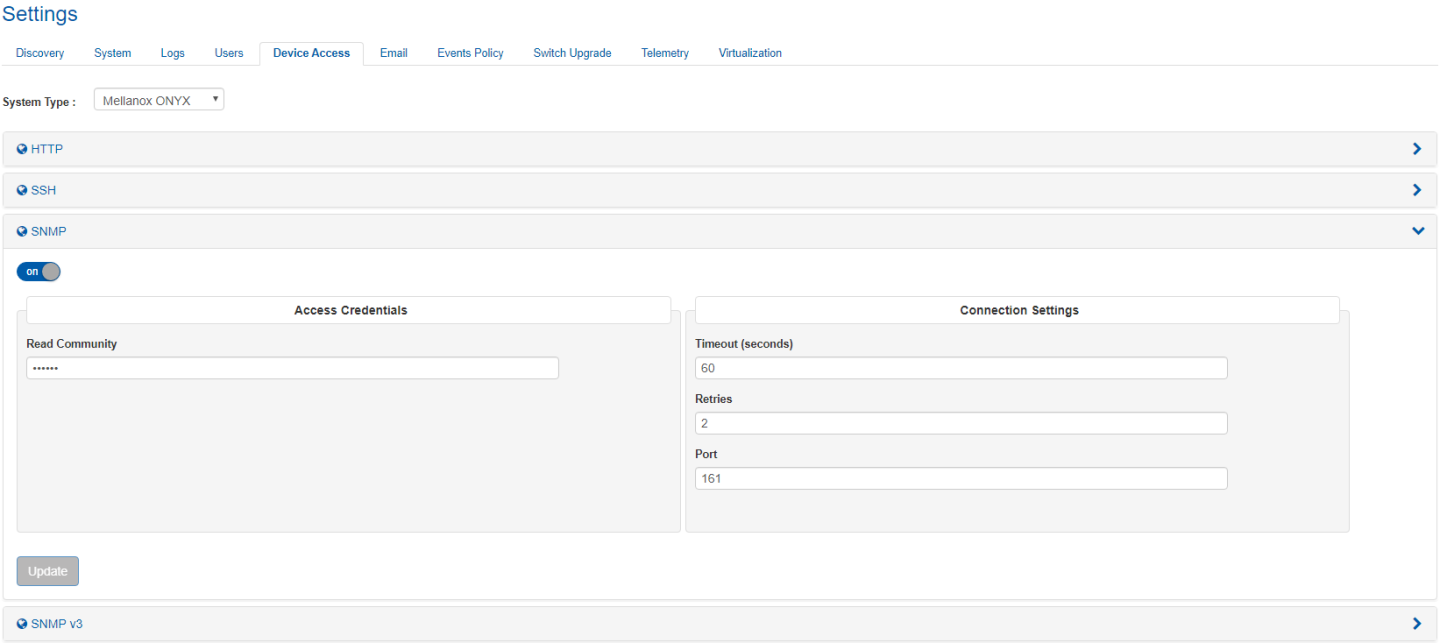Open the Virtualization tab

click(750, 53)
